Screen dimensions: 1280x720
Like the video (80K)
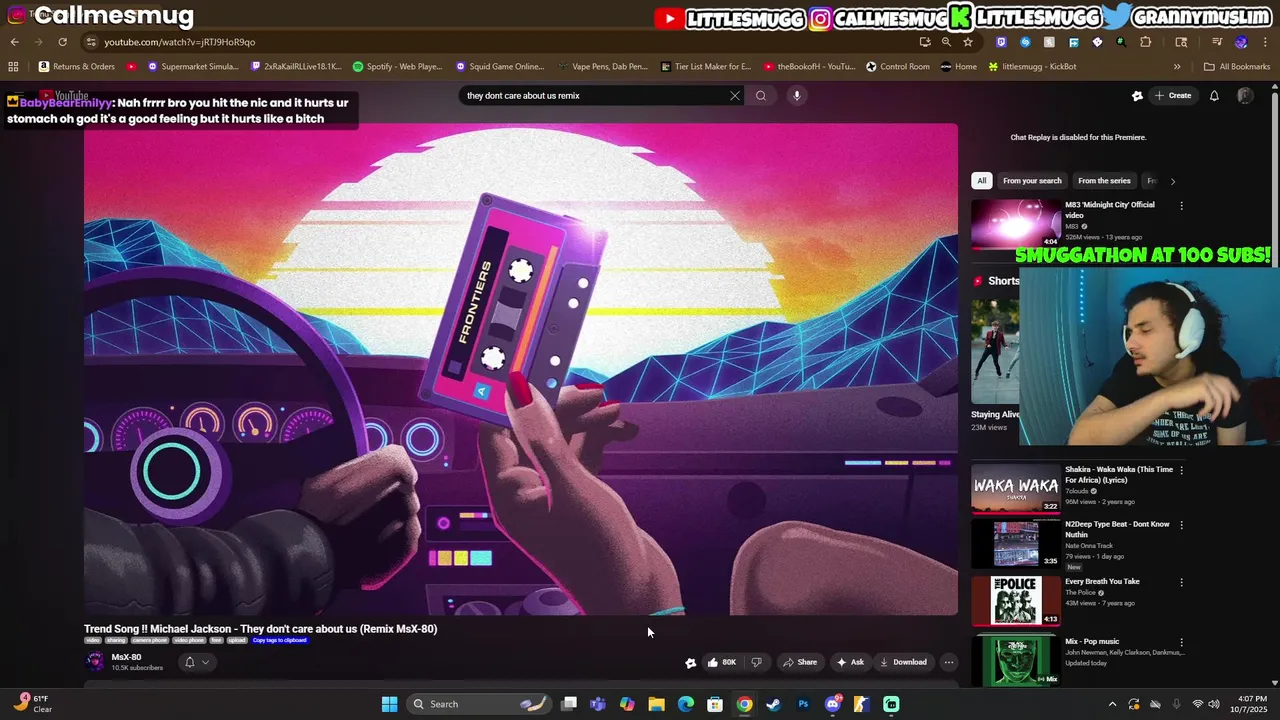[x=721, y=662]
